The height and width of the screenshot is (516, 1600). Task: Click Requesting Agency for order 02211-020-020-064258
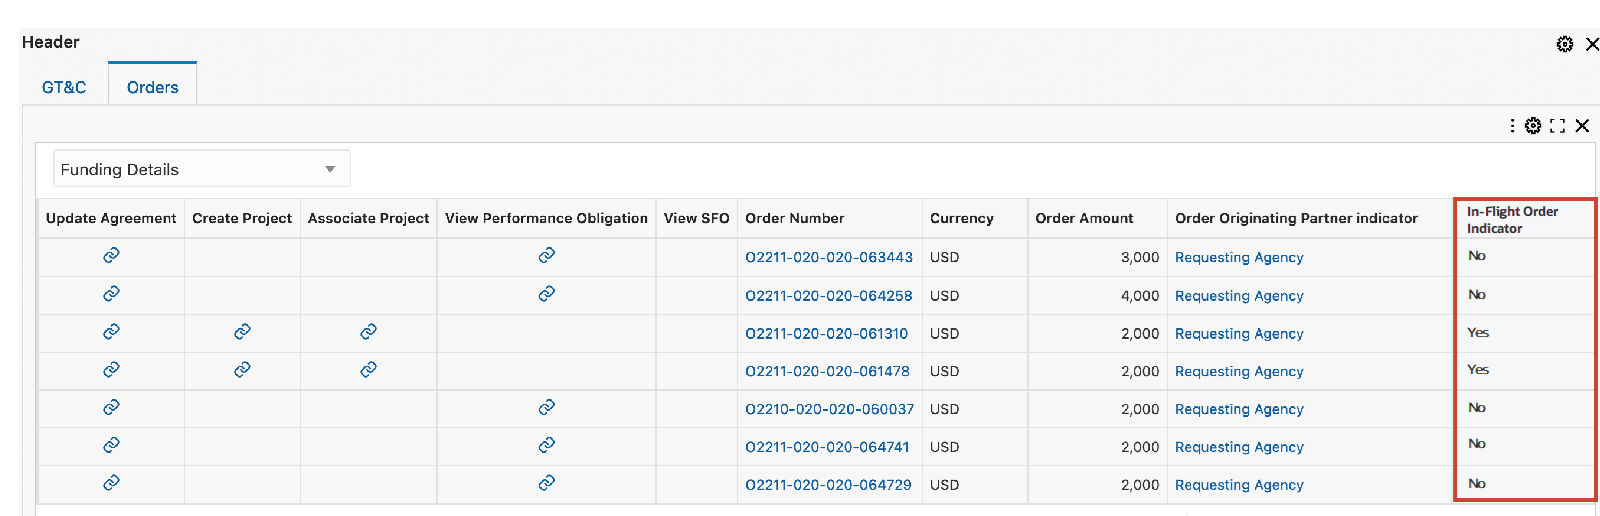point(1239,296)
